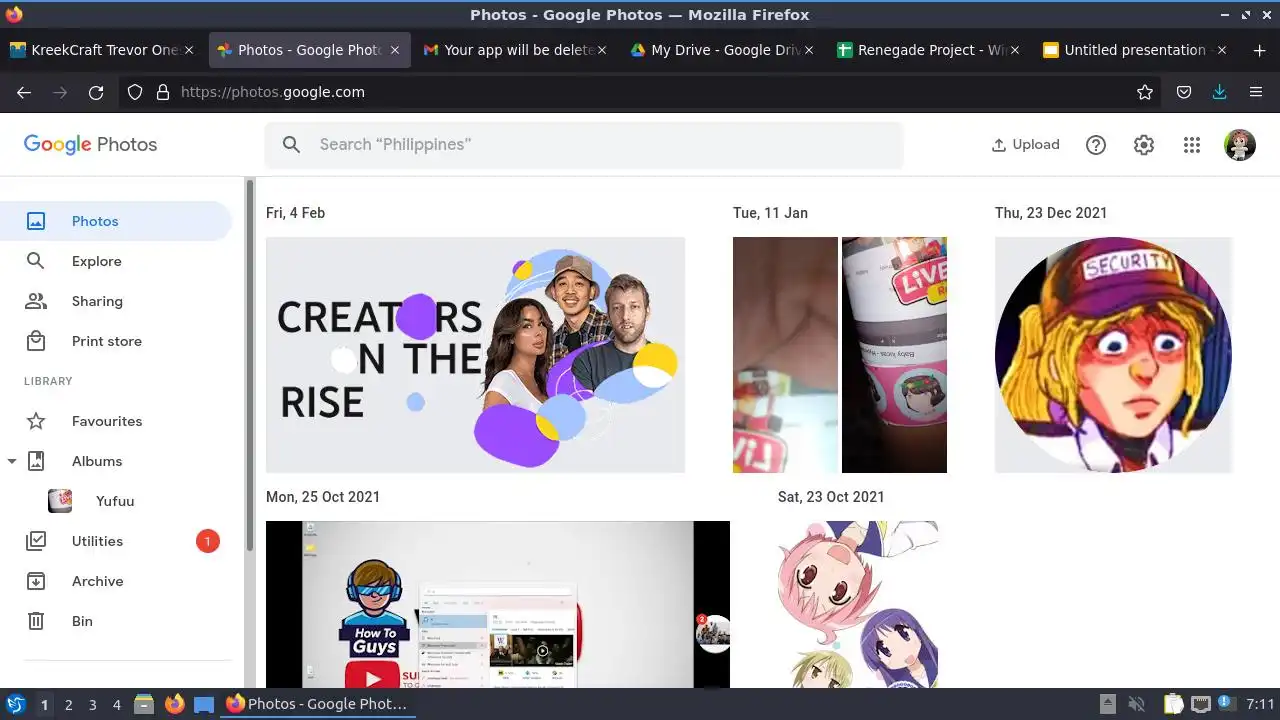1280x720 pixels.
Task: Open the pink-haired anime girls photo
Action: tap(858, 604)
